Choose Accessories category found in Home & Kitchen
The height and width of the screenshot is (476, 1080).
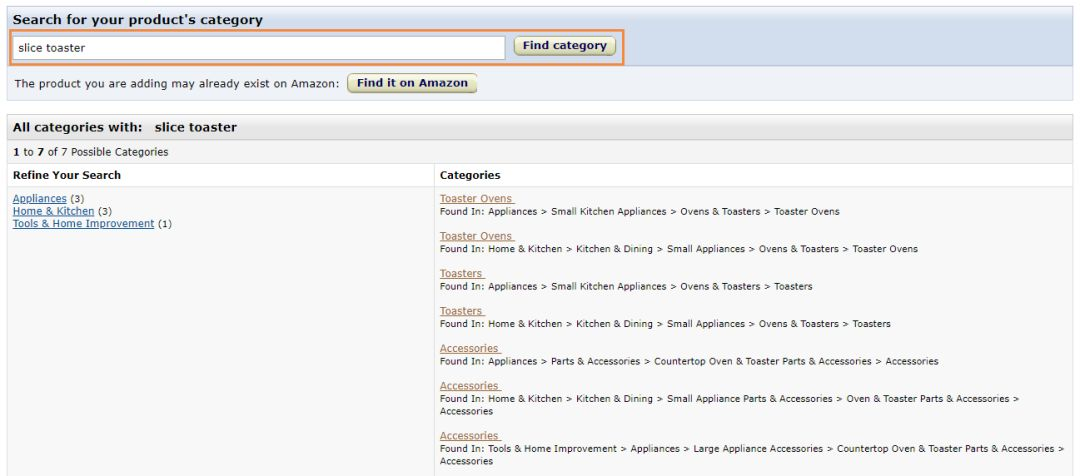click(x=469, y=386)
